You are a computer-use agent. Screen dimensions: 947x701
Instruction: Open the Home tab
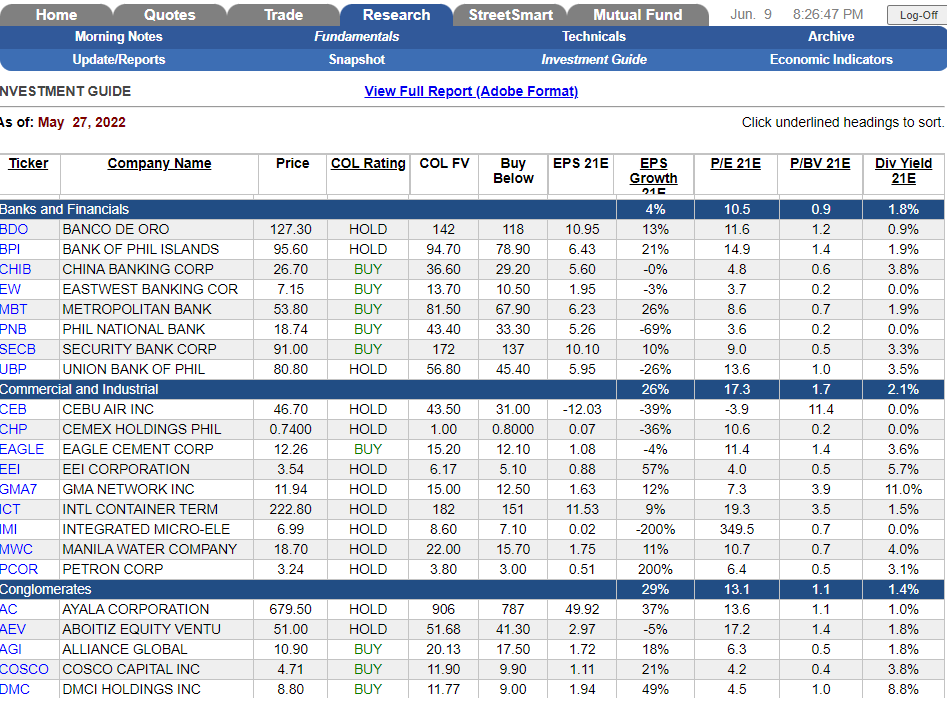click(x=56, y=14)
